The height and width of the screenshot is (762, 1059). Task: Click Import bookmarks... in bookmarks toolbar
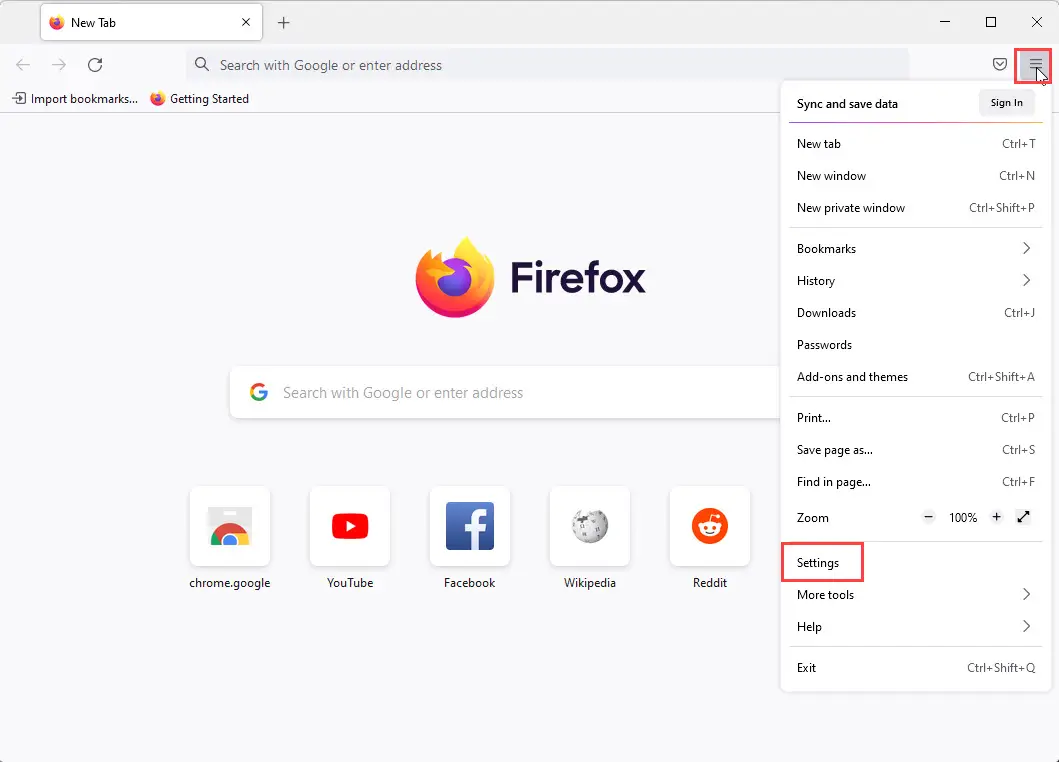75,99
